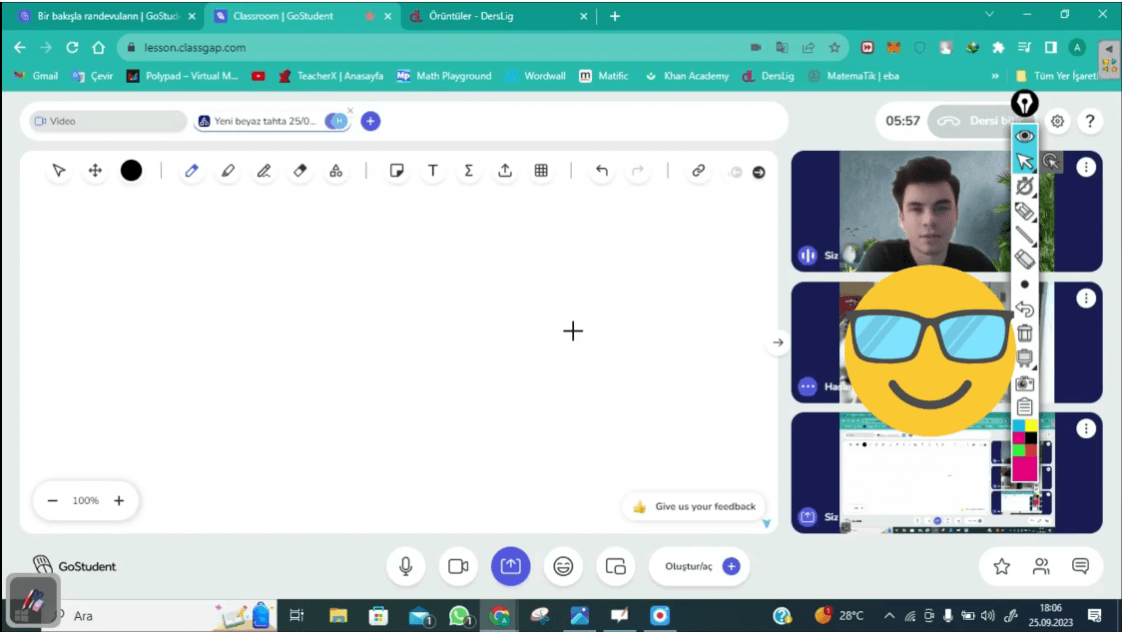The height and width of the screenshot is (632, 1122).
Task: Open the black color picker in whiteboard toolbar
Action: tap(131, 170)
